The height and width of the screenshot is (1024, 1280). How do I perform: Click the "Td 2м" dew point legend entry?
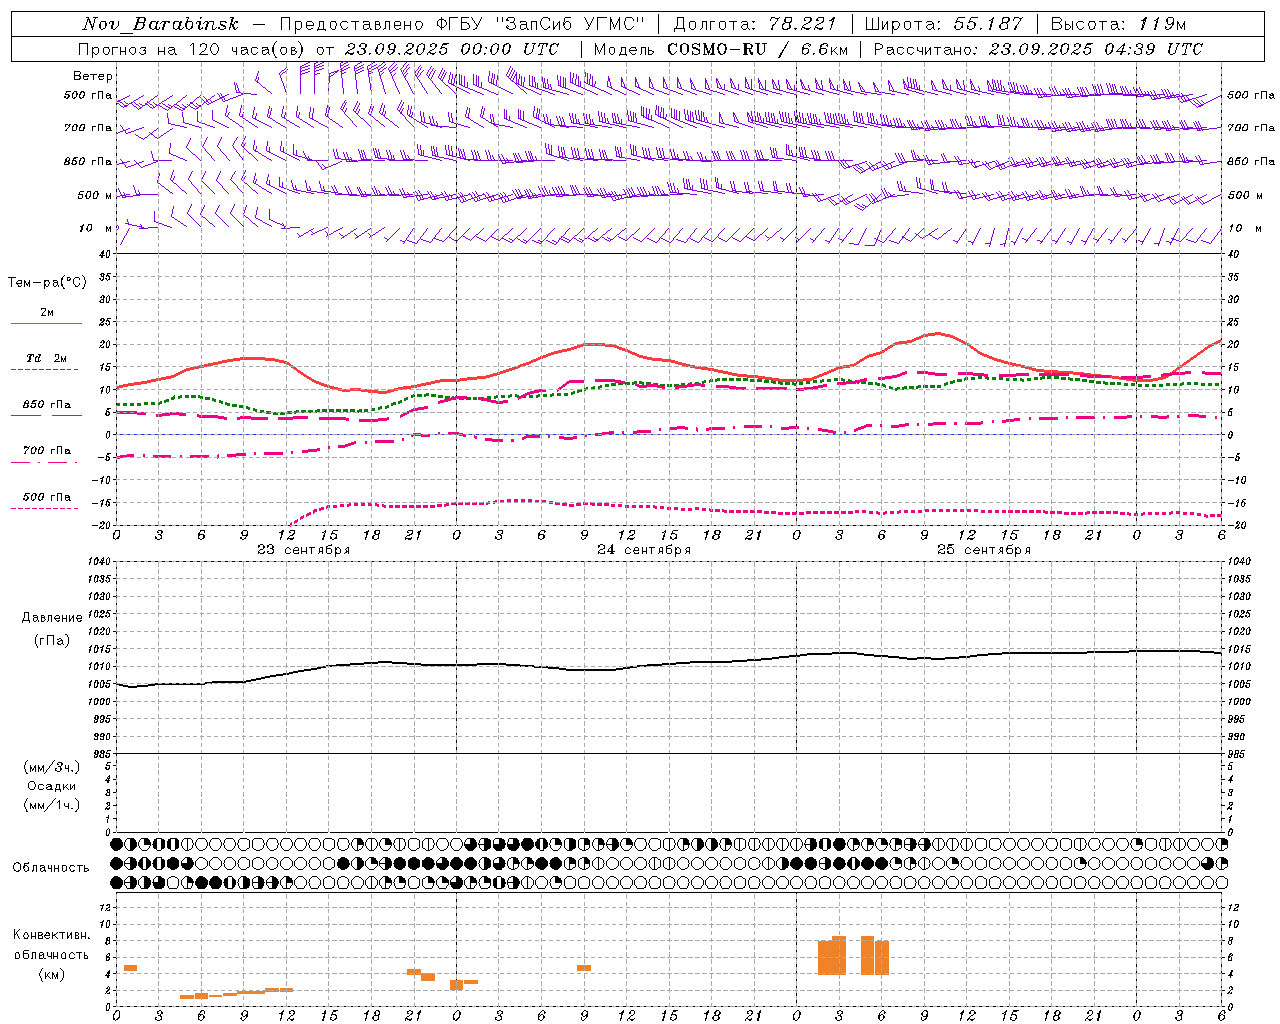coord(47,358)
